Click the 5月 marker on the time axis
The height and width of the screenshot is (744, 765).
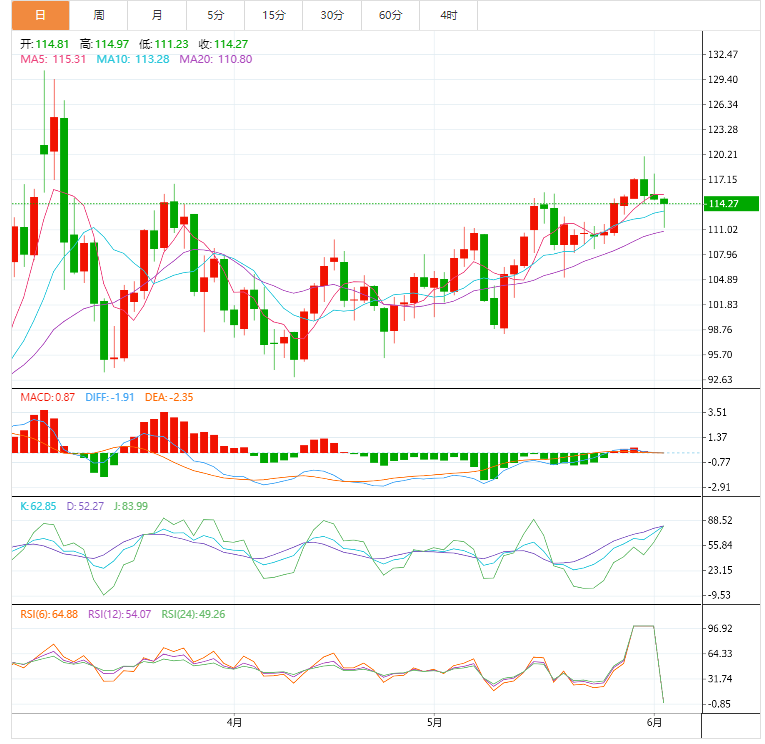click(434, 723)
